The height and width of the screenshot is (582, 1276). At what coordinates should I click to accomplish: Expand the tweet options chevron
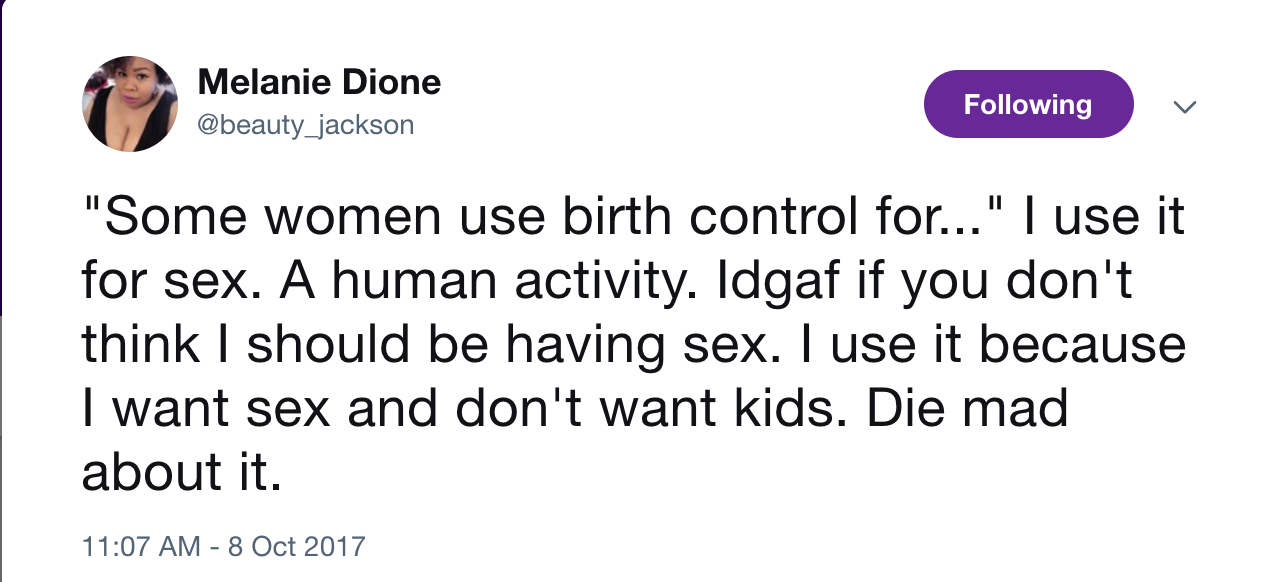1184,106
